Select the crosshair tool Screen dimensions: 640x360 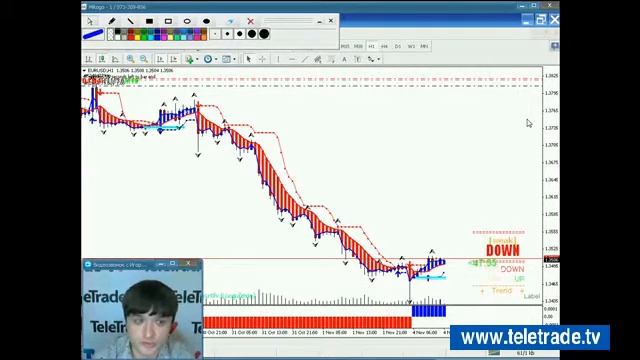[x=262, y=59]
